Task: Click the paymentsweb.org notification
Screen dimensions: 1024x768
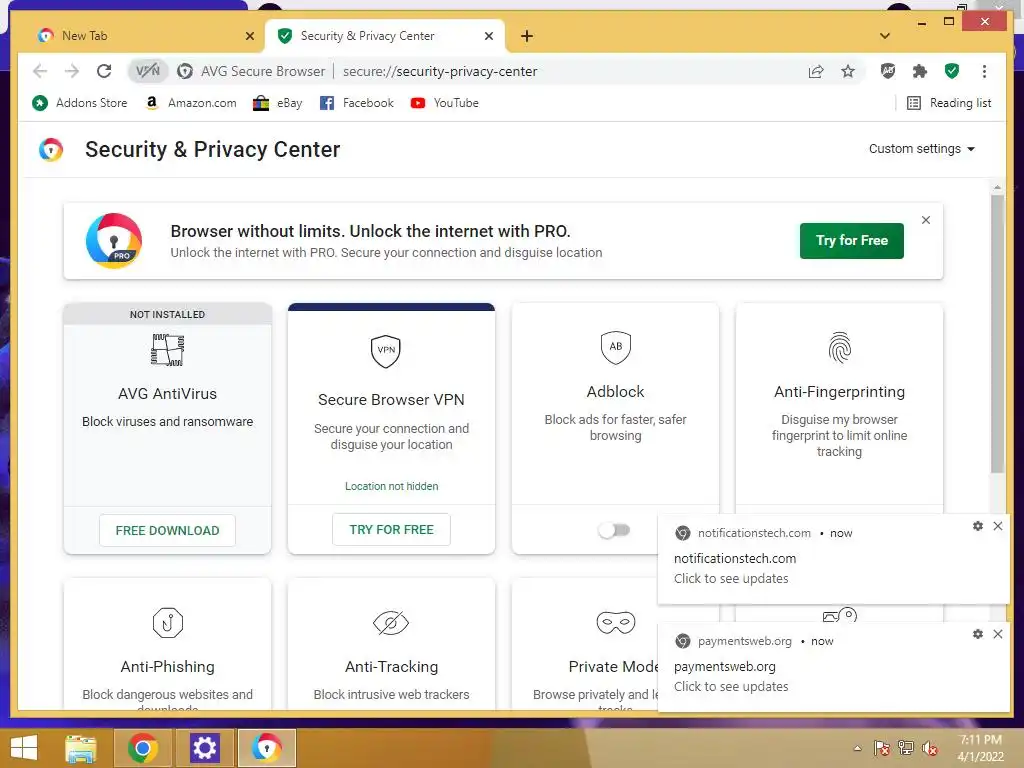Action: [833, 667]
